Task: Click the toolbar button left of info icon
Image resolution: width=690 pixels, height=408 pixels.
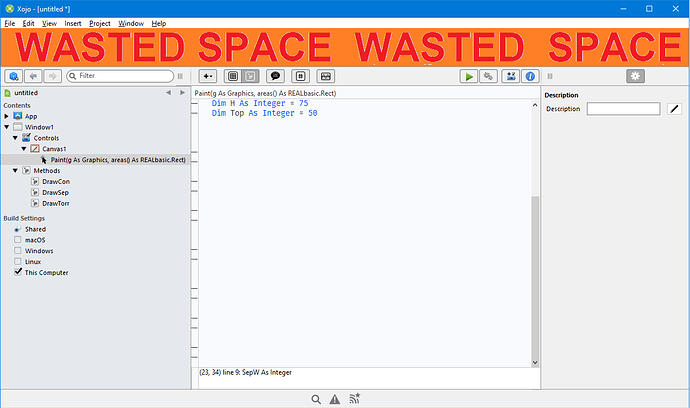Action: pos(510,76)
